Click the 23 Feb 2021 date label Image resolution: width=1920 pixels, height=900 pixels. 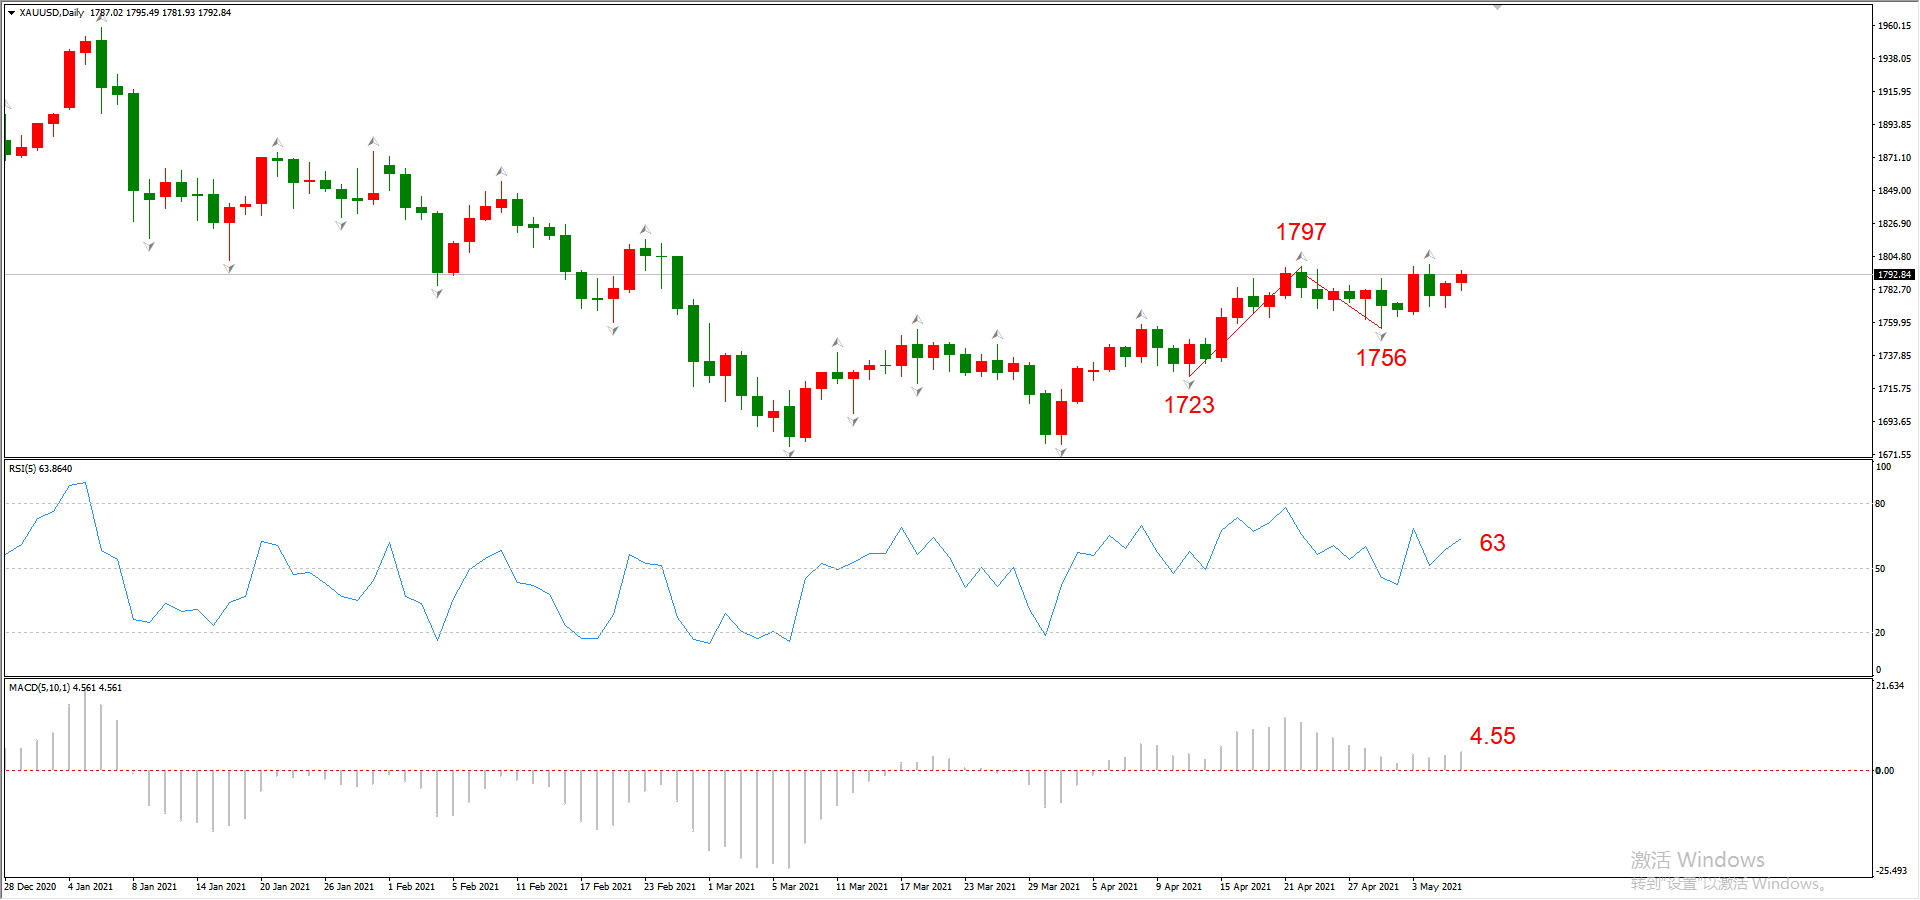click(670, 887)
